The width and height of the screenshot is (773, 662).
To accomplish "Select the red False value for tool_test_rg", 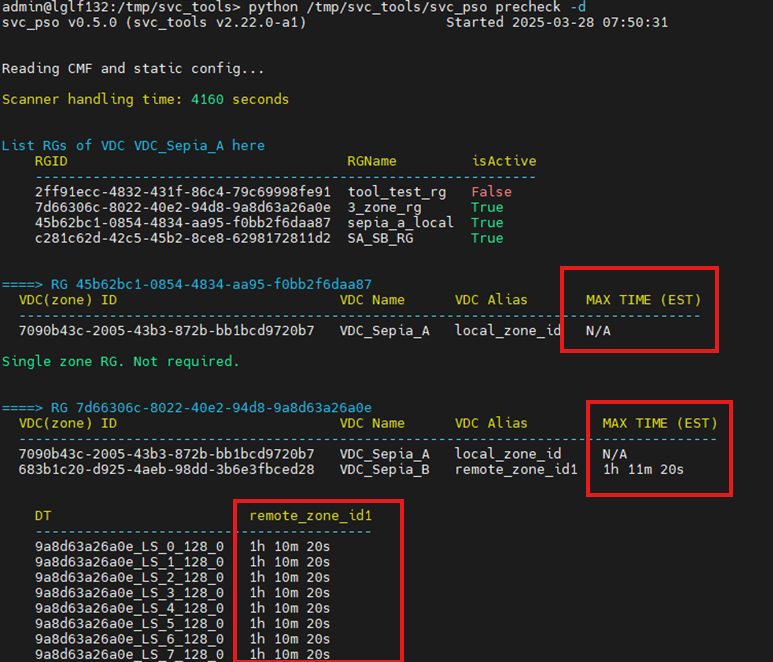I will click(x=491, y=192).
